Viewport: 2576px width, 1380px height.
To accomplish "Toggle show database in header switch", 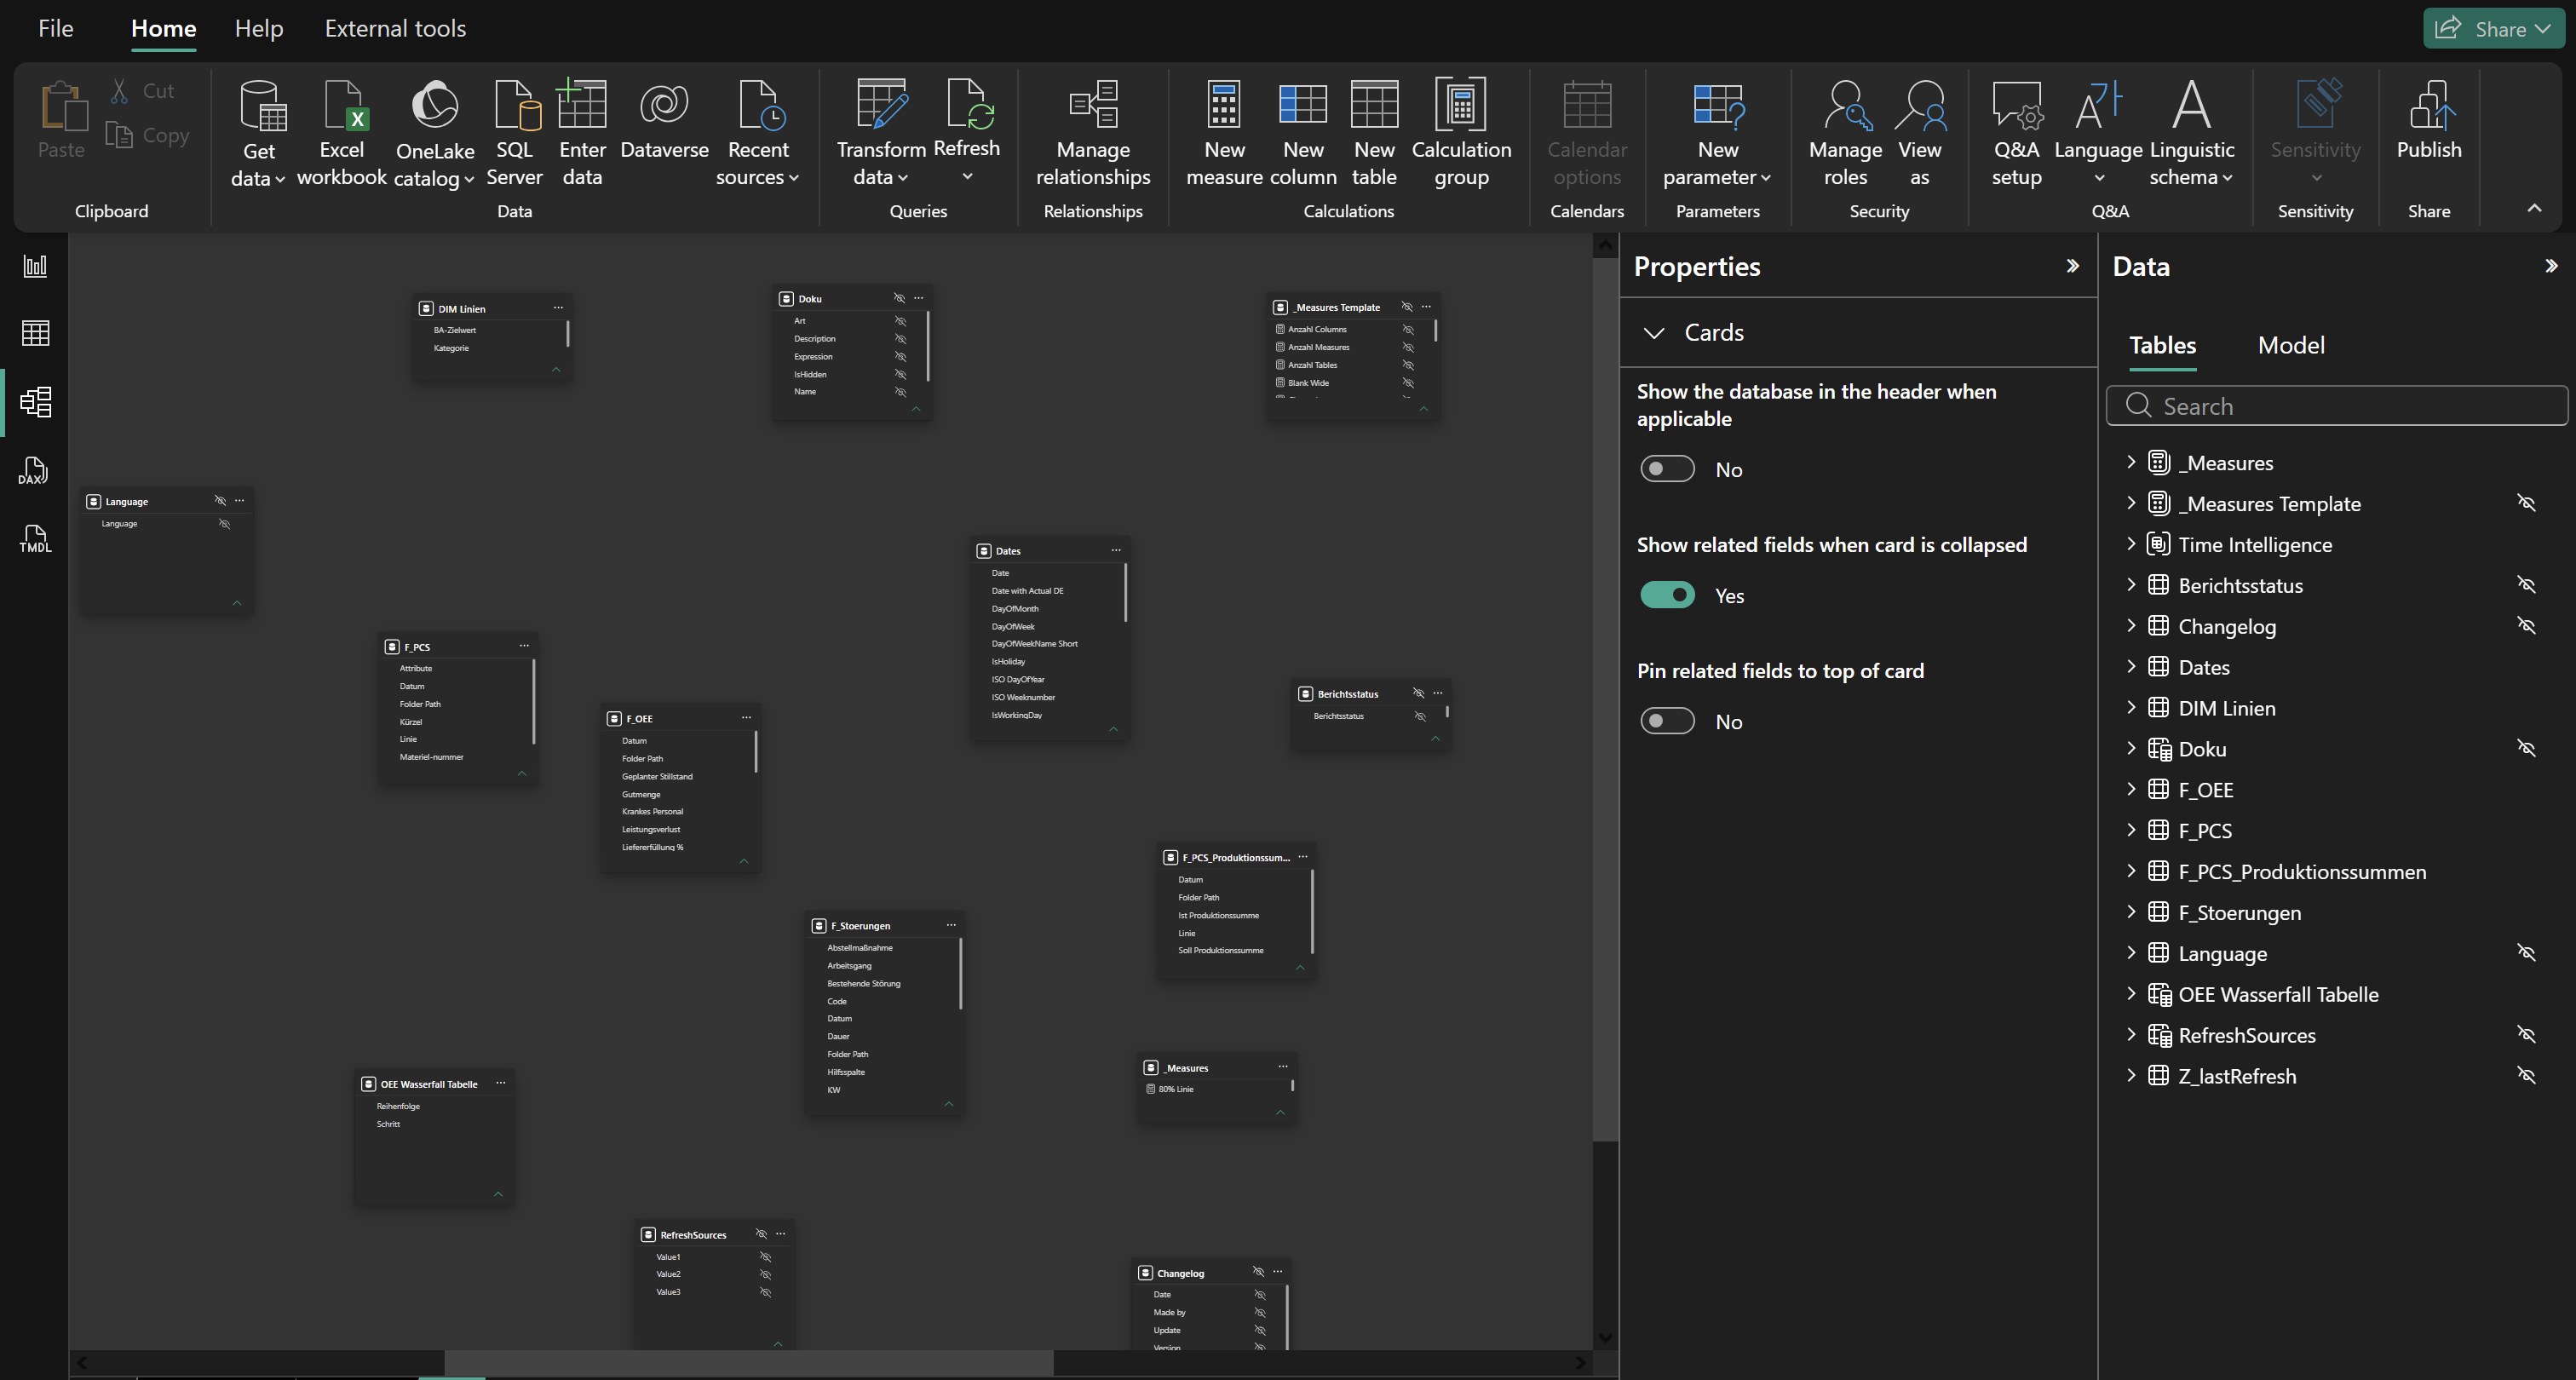I will [1667, 469].
